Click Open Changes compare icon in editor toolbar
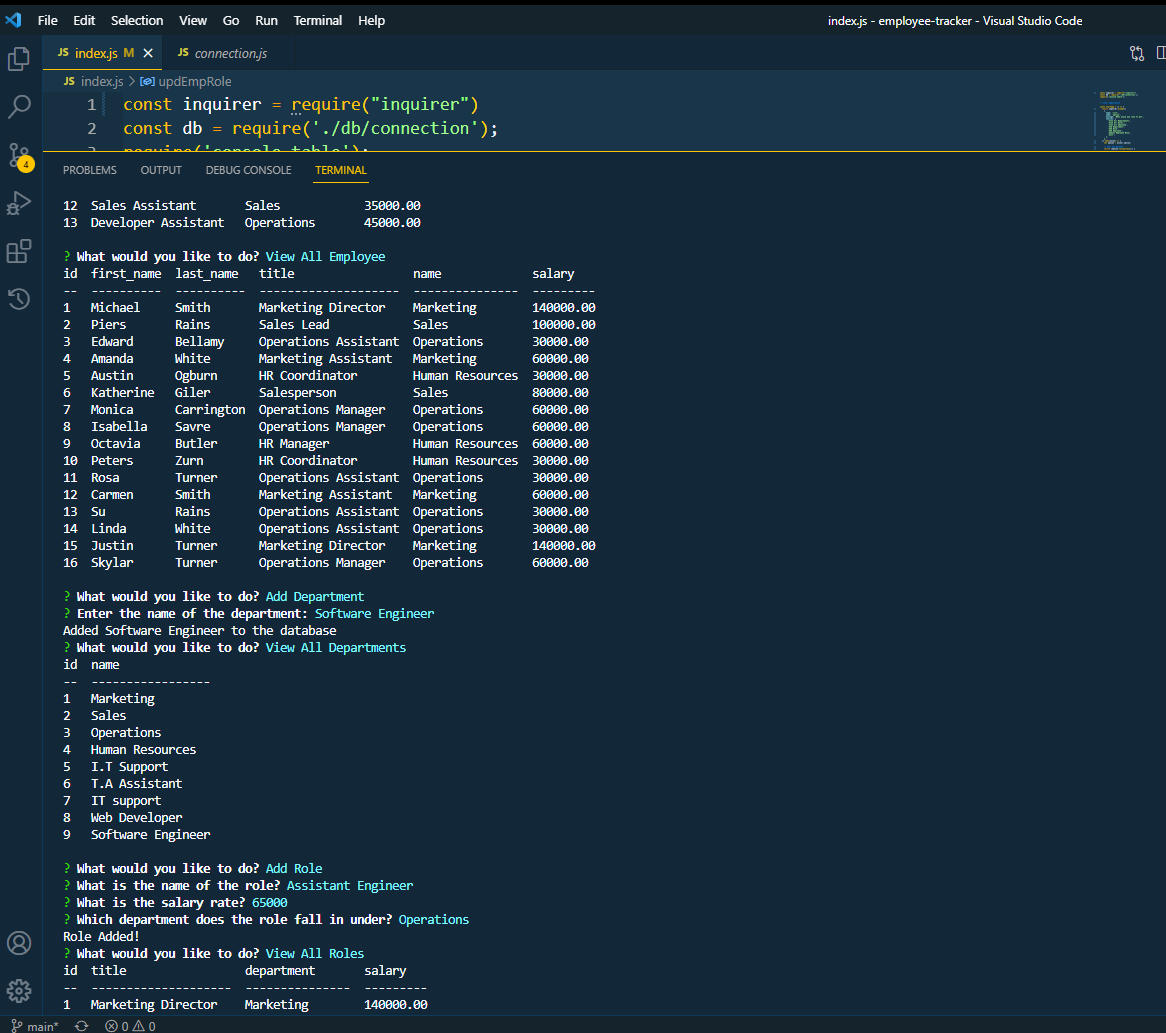Viewport: 1166px width, 1033px height. (1136, 54)
